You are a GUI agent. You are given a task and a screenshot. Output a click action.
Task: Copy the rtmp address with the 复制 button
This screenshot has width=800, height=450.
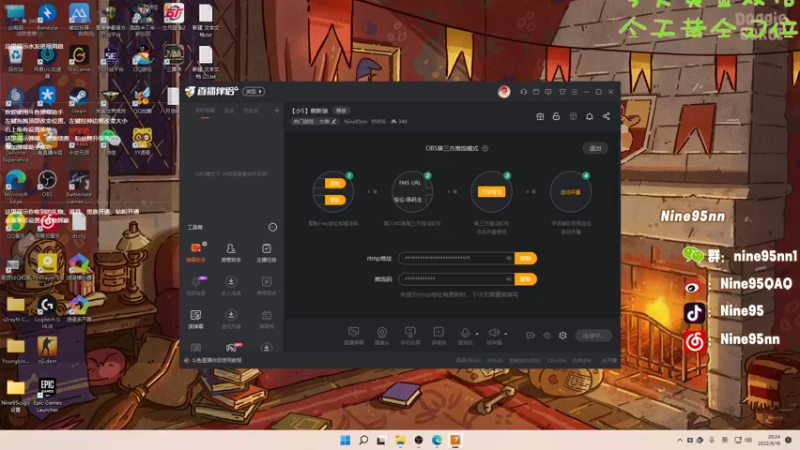(526, 258)
